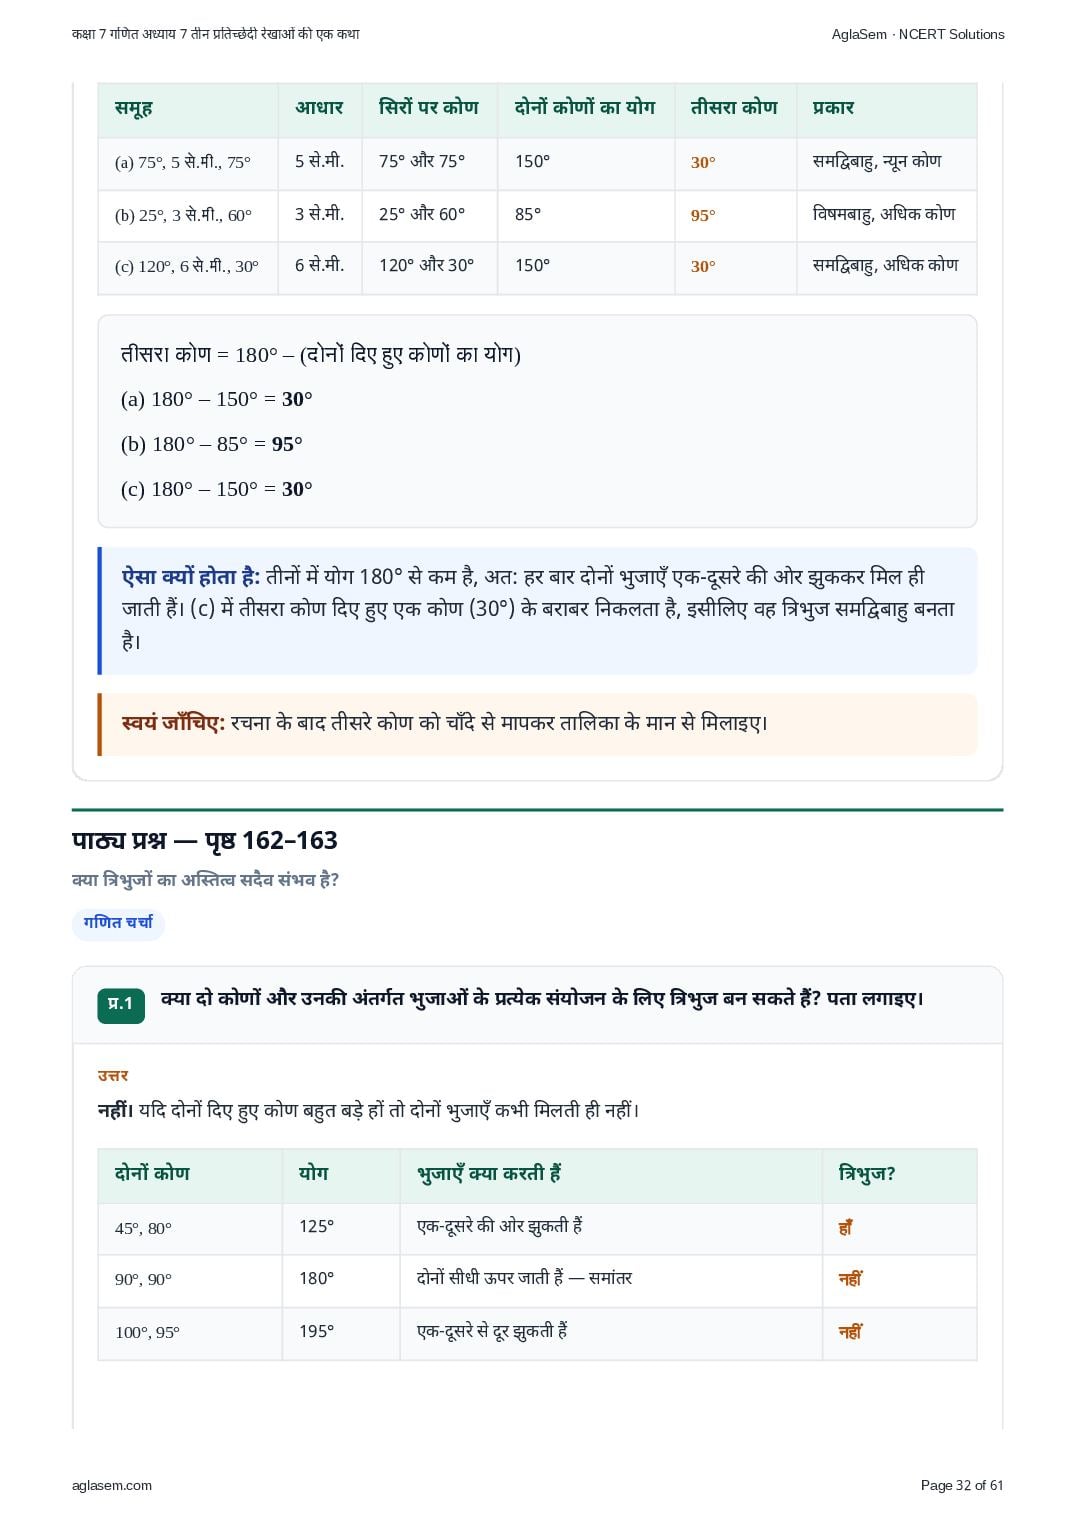Click the पाठ्य प्रश्न — पृष्ठ 162–163 heading
The width and height of the screenshot is (1076, 1522).
(205, 841)
